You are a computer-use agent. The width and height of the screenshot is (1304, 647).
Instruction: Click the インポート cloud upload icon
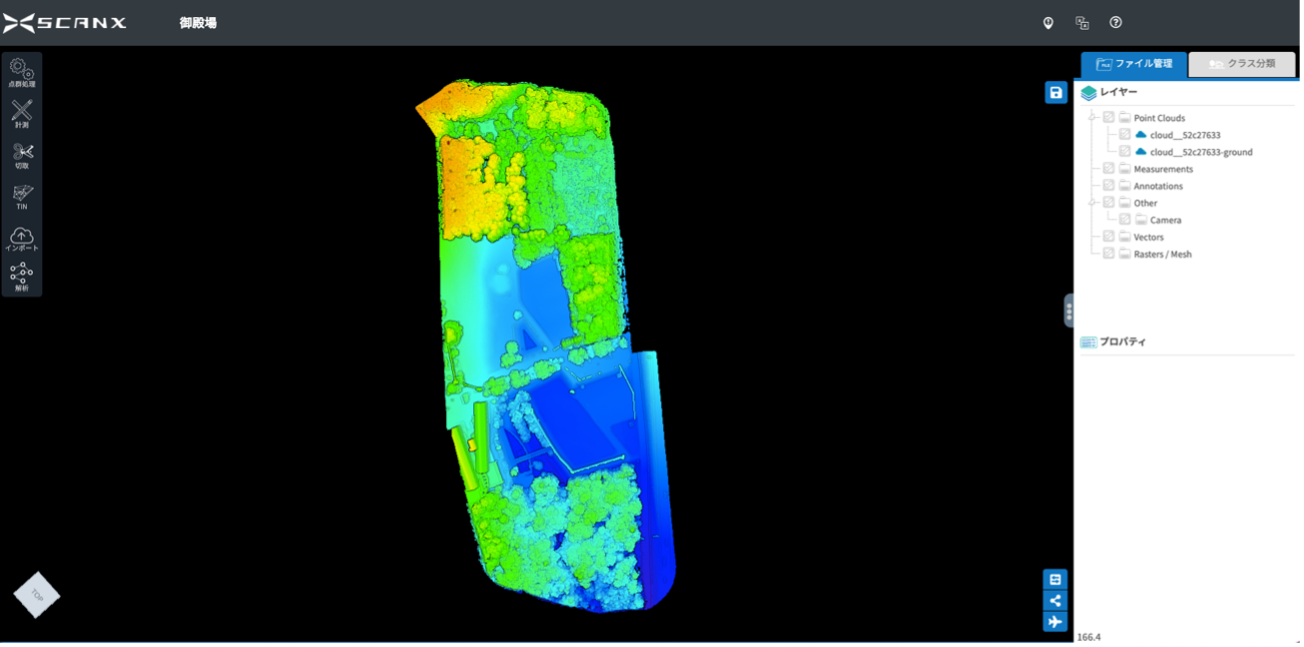tap(21, 237)
